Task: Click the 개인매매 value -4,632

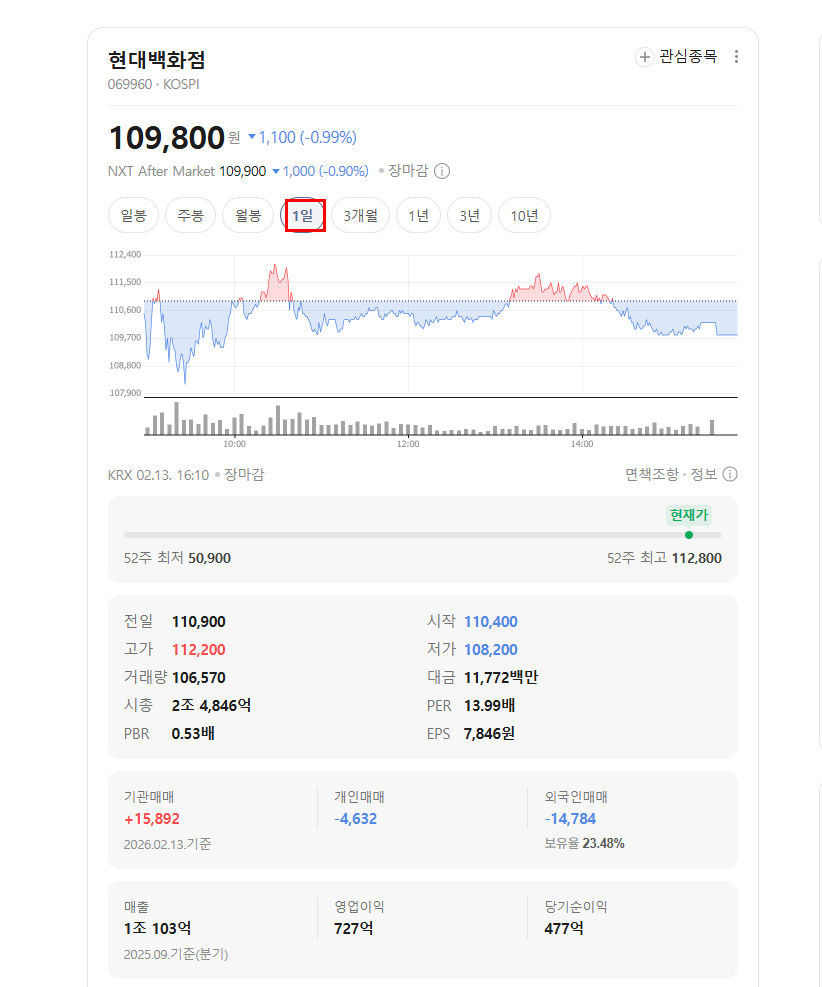Action: click(x=356, y=819)
